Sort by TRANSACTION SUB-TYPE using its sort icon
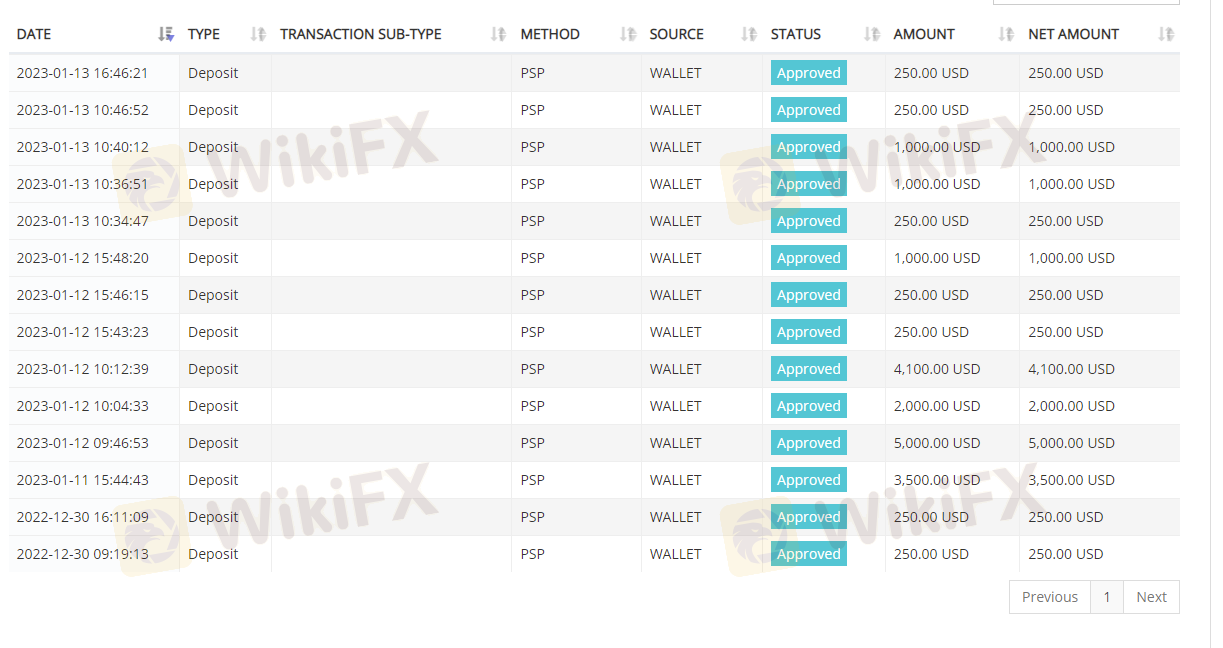The image size is (1223, 648). click(498, 34)
